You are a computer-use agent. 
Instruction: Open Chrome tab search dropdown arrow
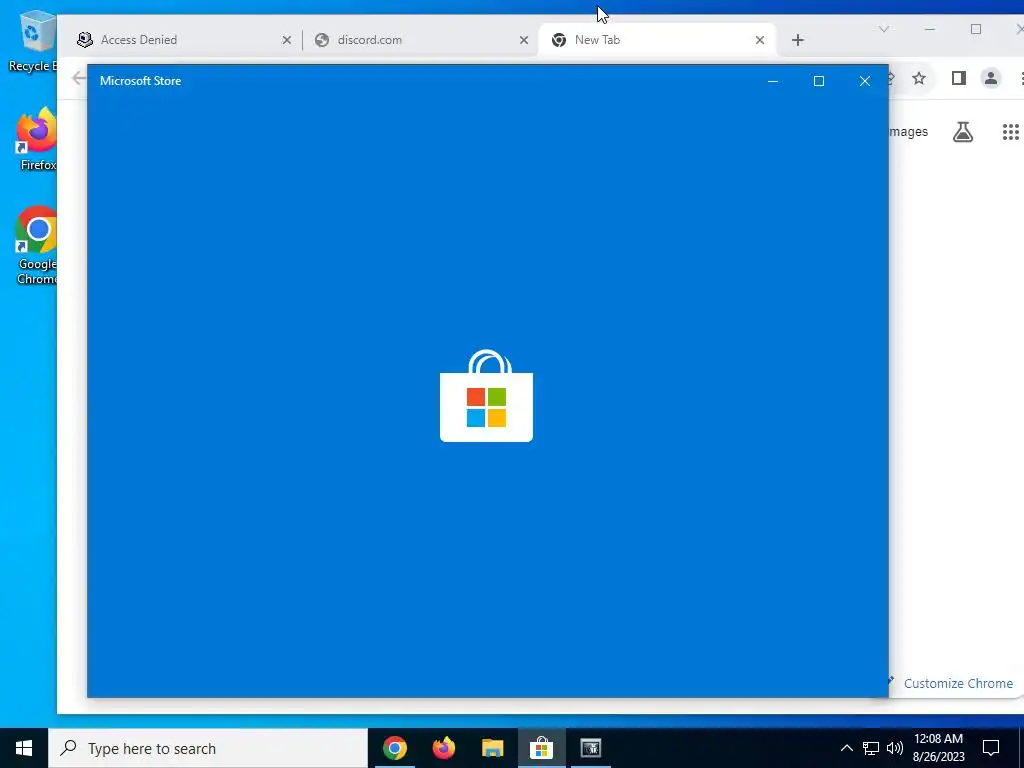click(x=884, y=29)
